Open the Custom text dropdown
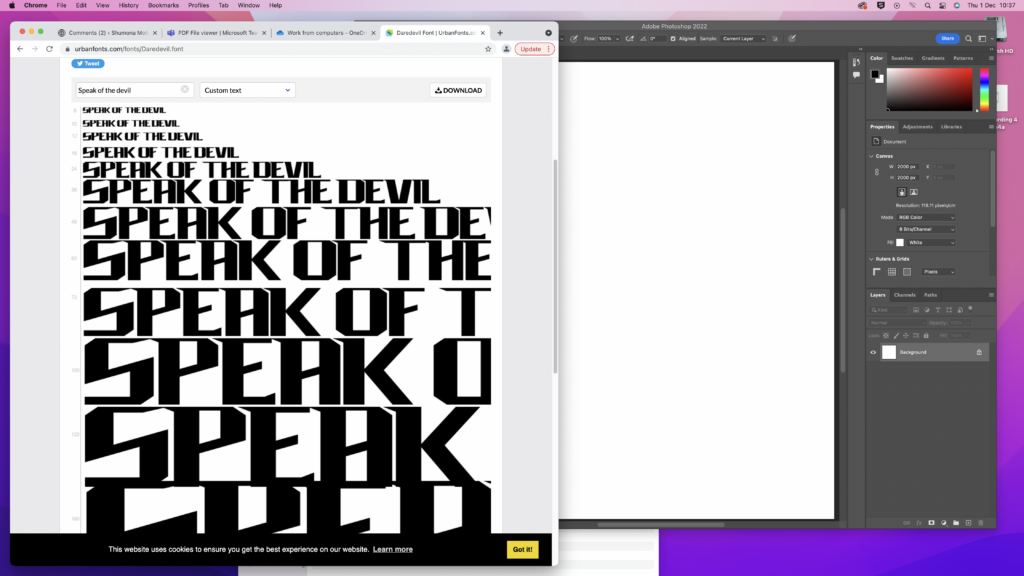The height and width of the screenshot is (576, 1024). [247, 90]
